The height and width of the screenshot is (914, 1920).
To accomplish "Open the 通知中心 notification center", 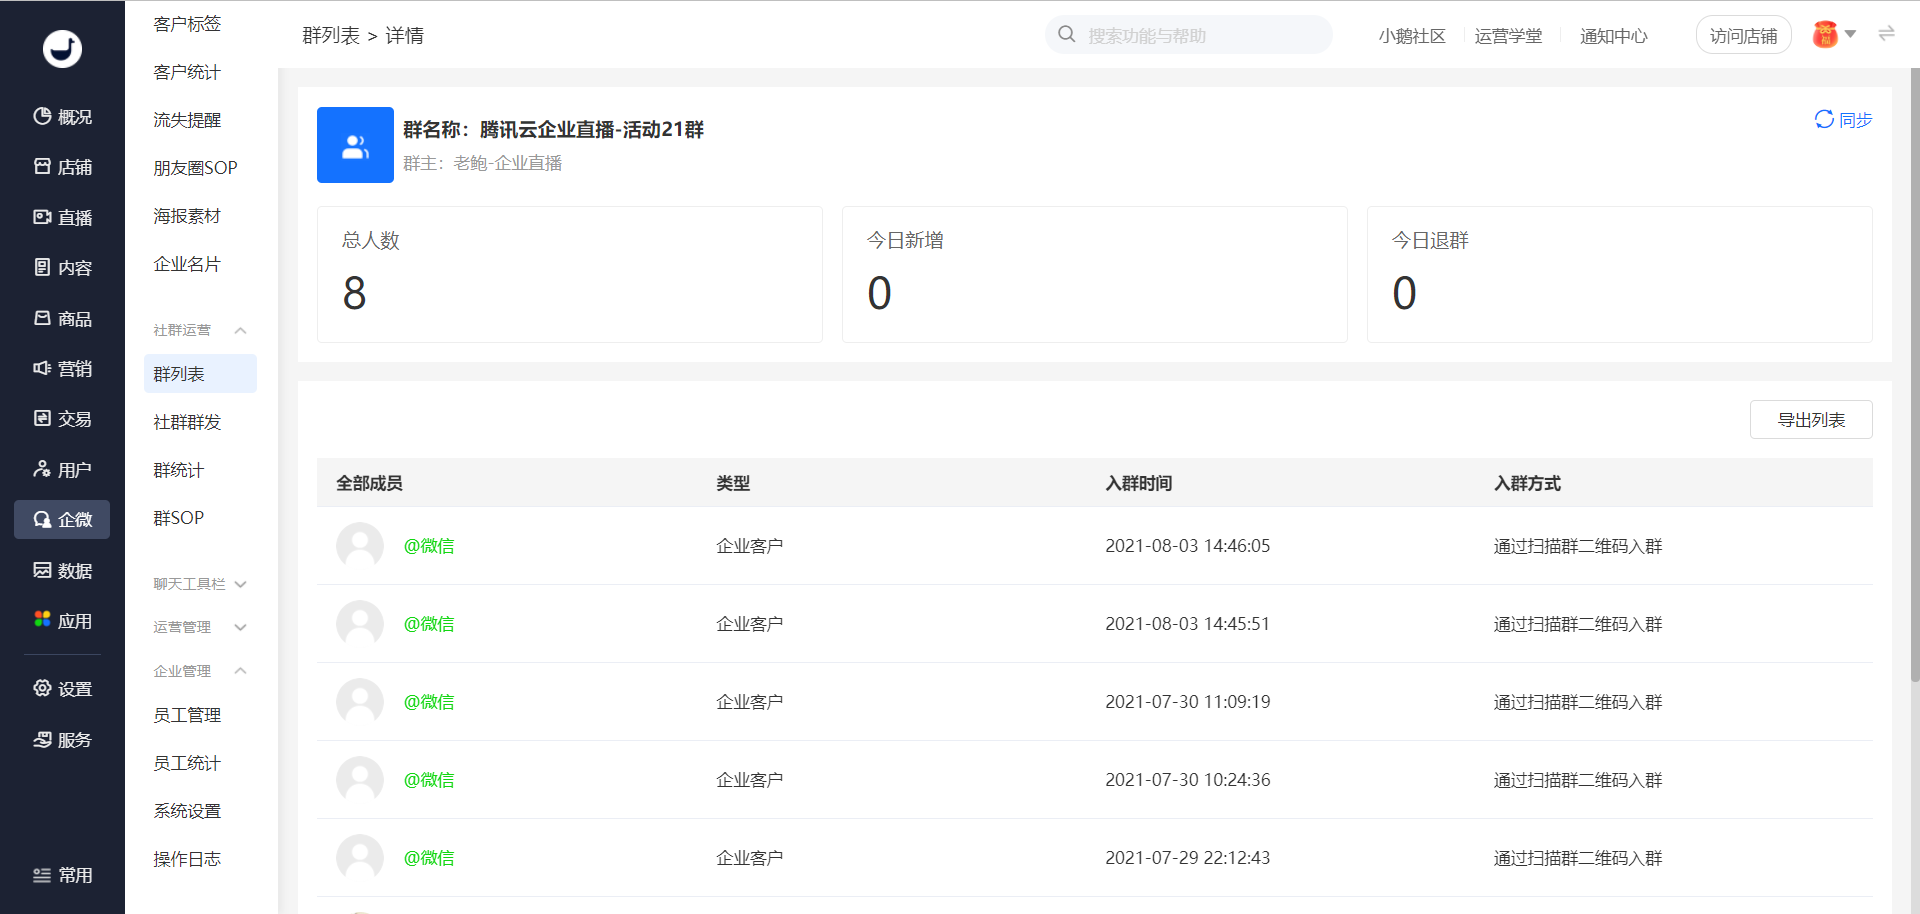I will [x=1613, y=36].
